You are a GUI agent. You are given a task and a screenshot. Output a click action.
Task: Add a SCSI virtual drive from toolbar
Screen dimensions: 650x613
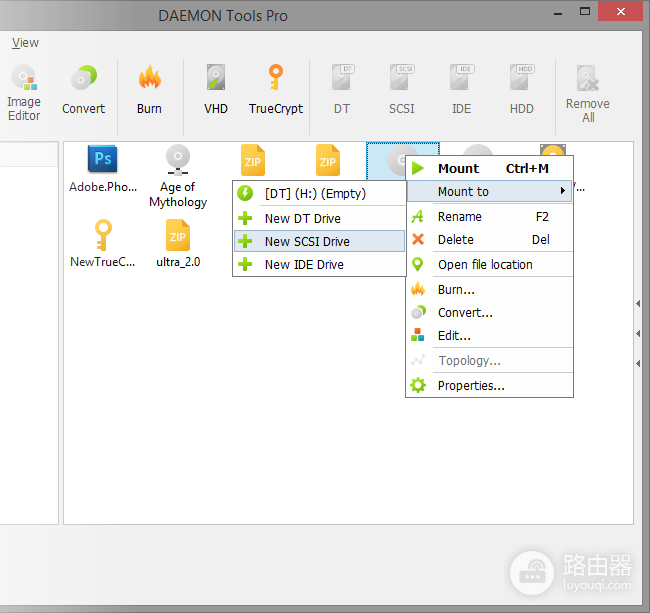pos(402,89)
